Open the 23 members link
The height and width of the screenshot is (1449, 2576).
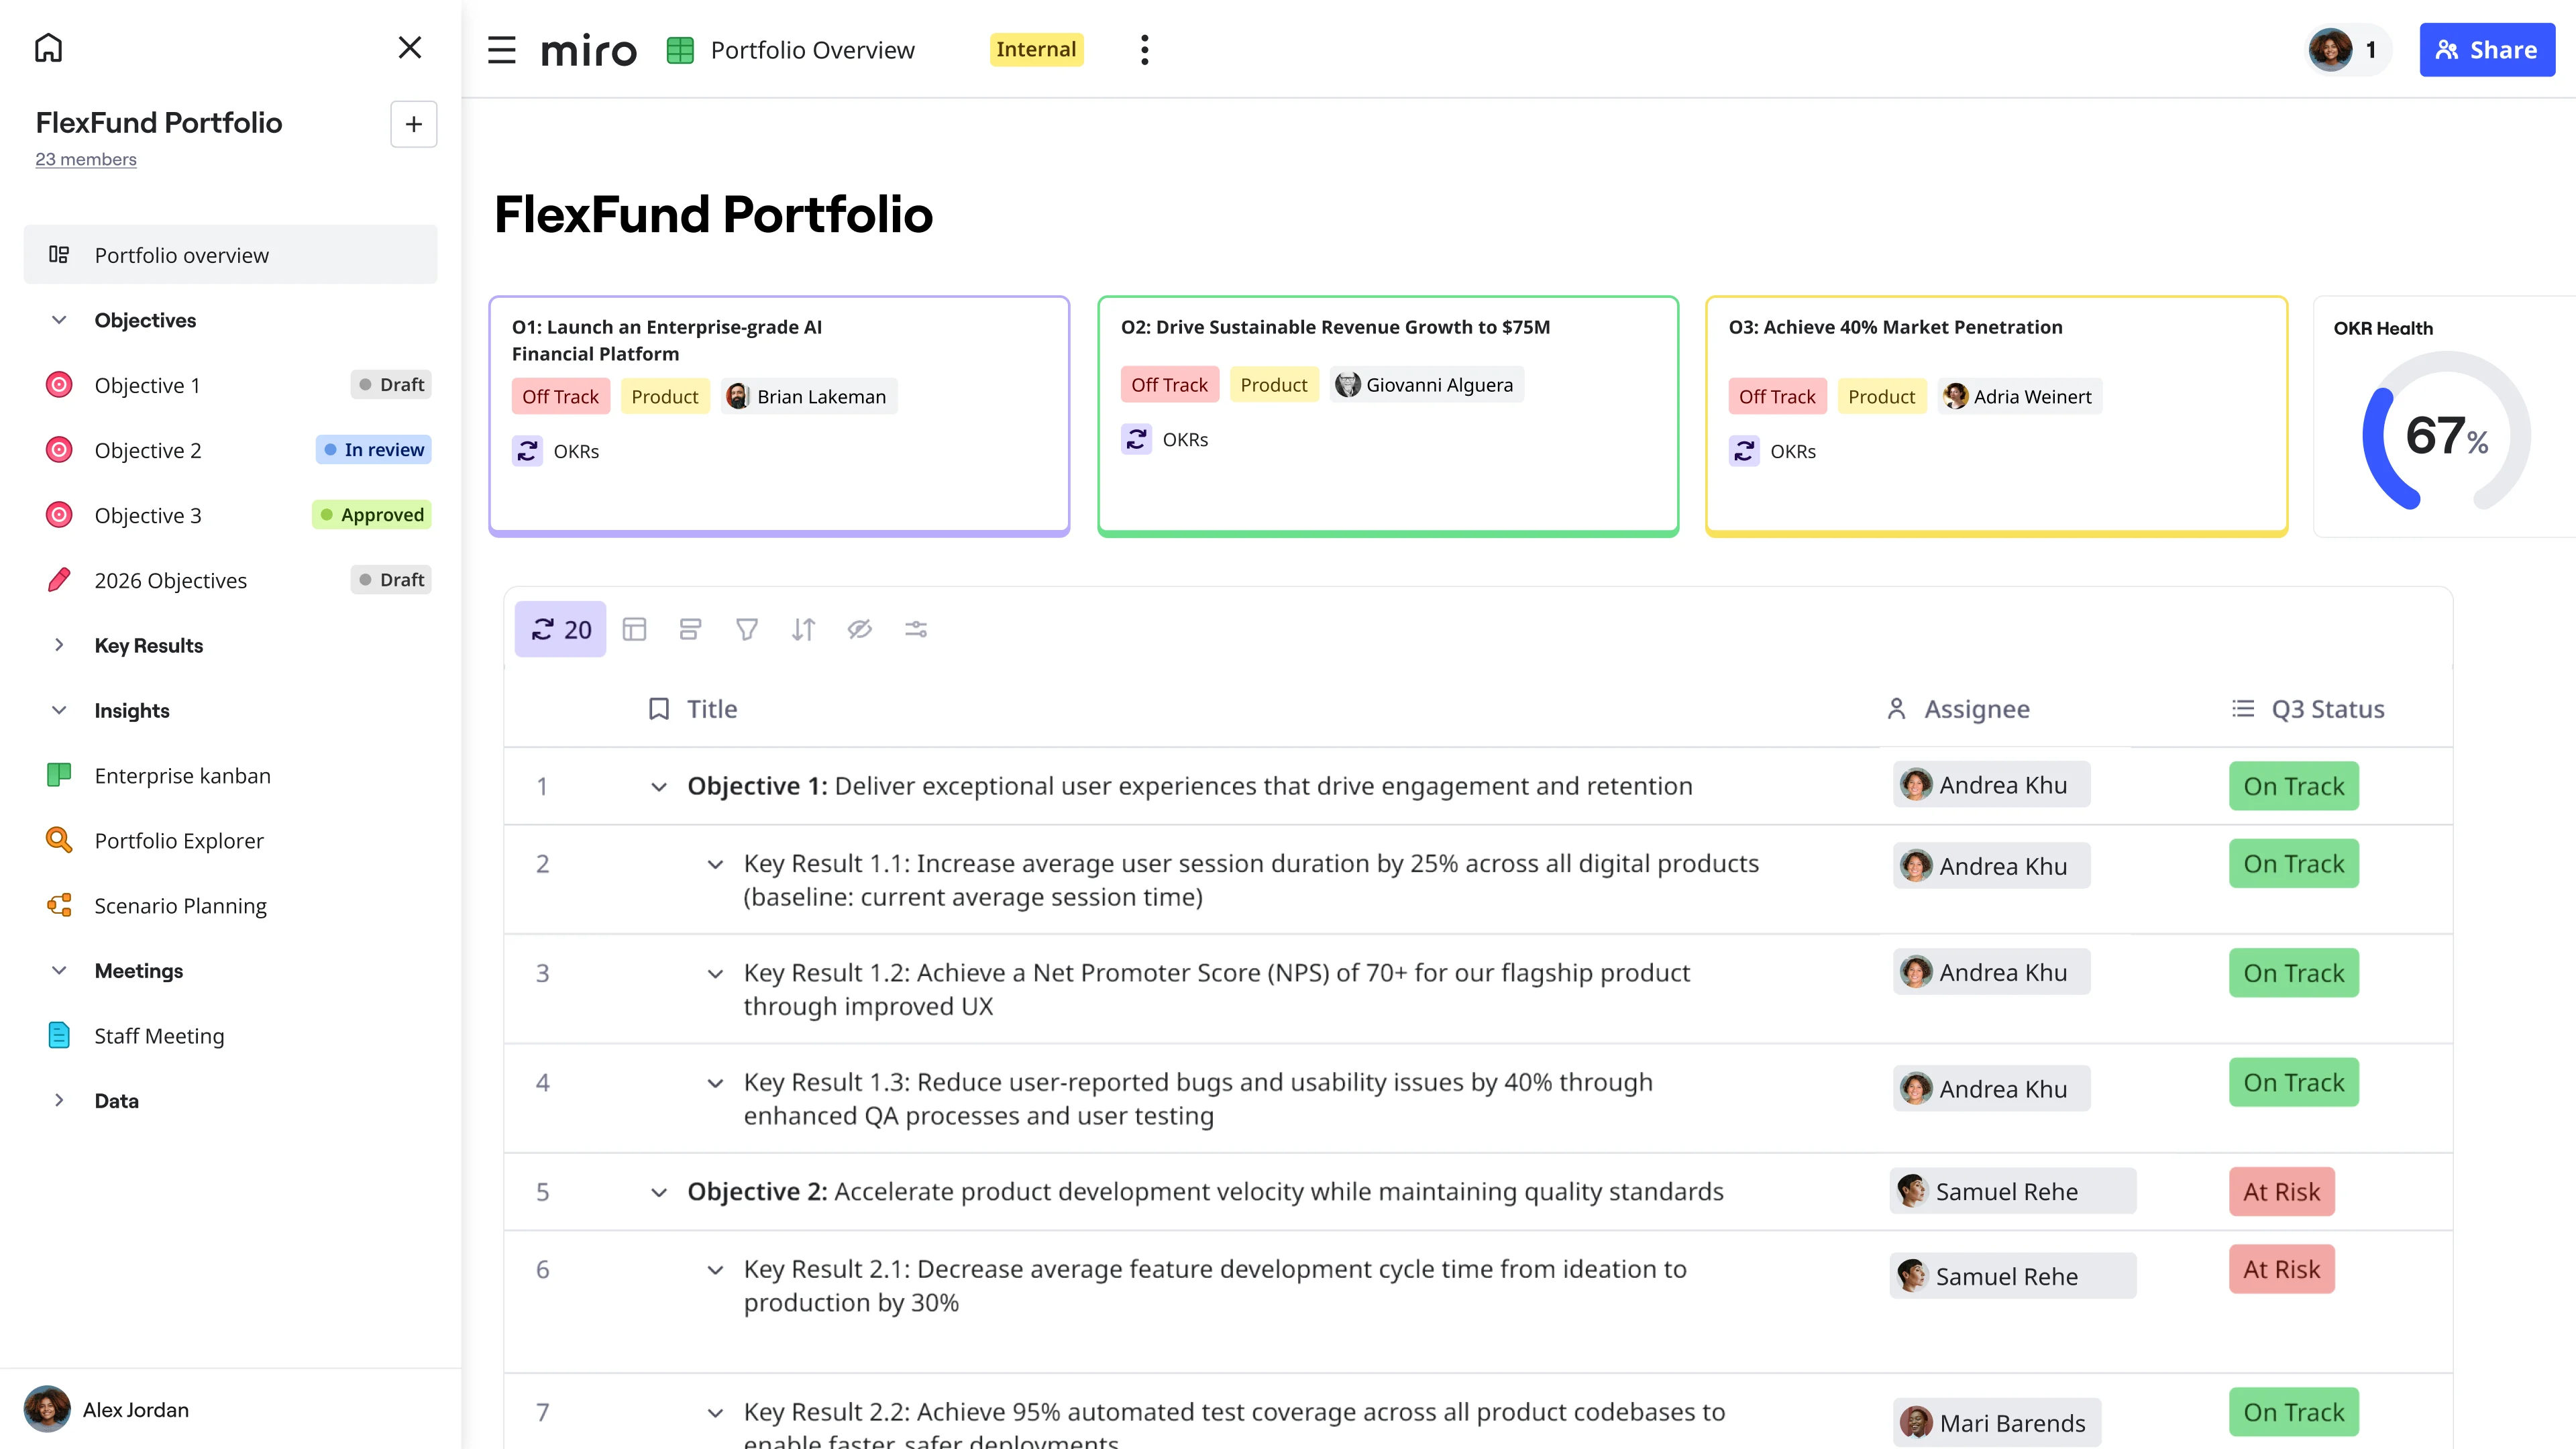[86, 159]
